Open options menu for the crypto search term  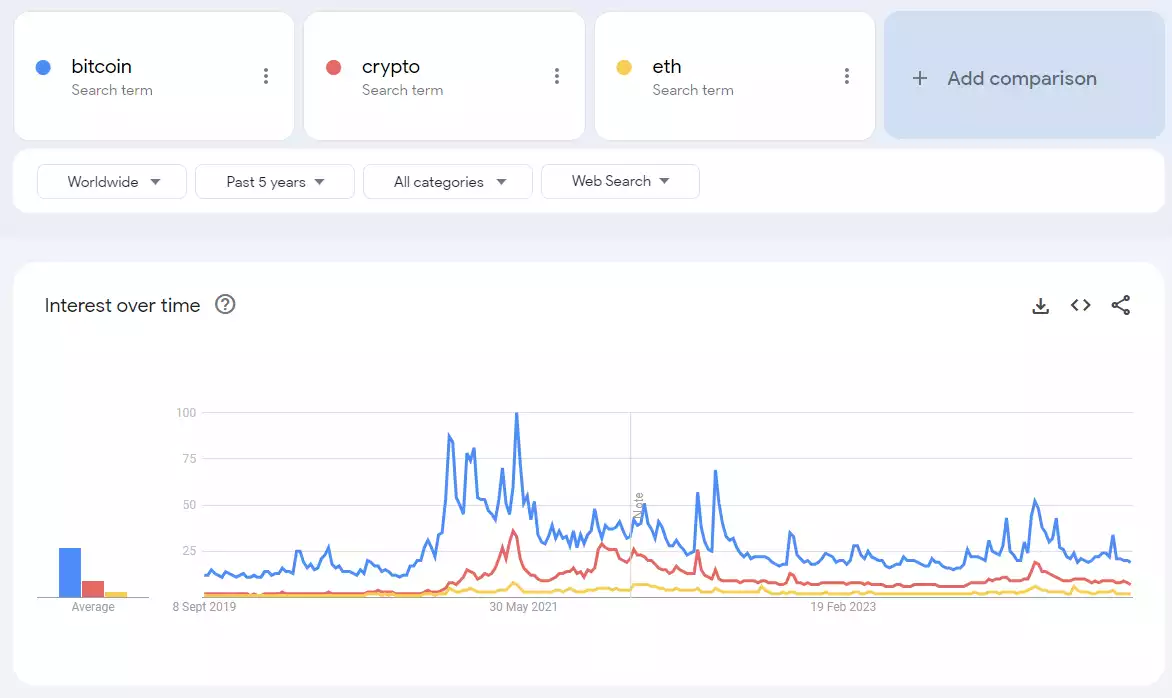pos(556,75)
